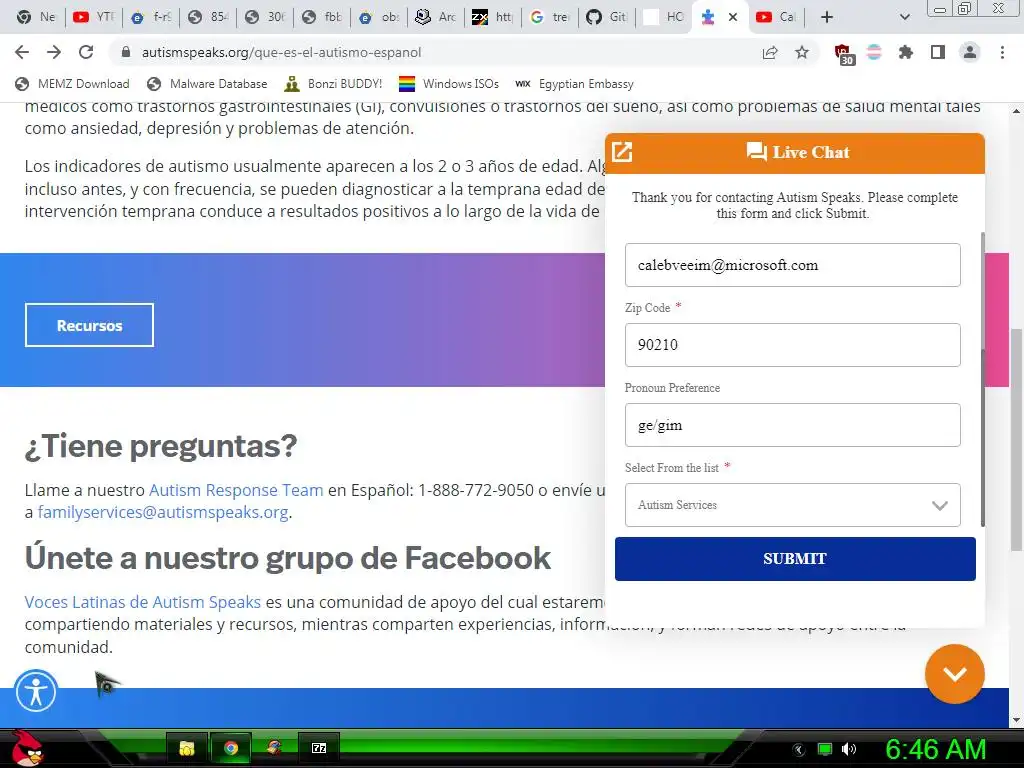Open file explorer from the taskbar
Screen dimensions: 1024x768
[187, 748]
